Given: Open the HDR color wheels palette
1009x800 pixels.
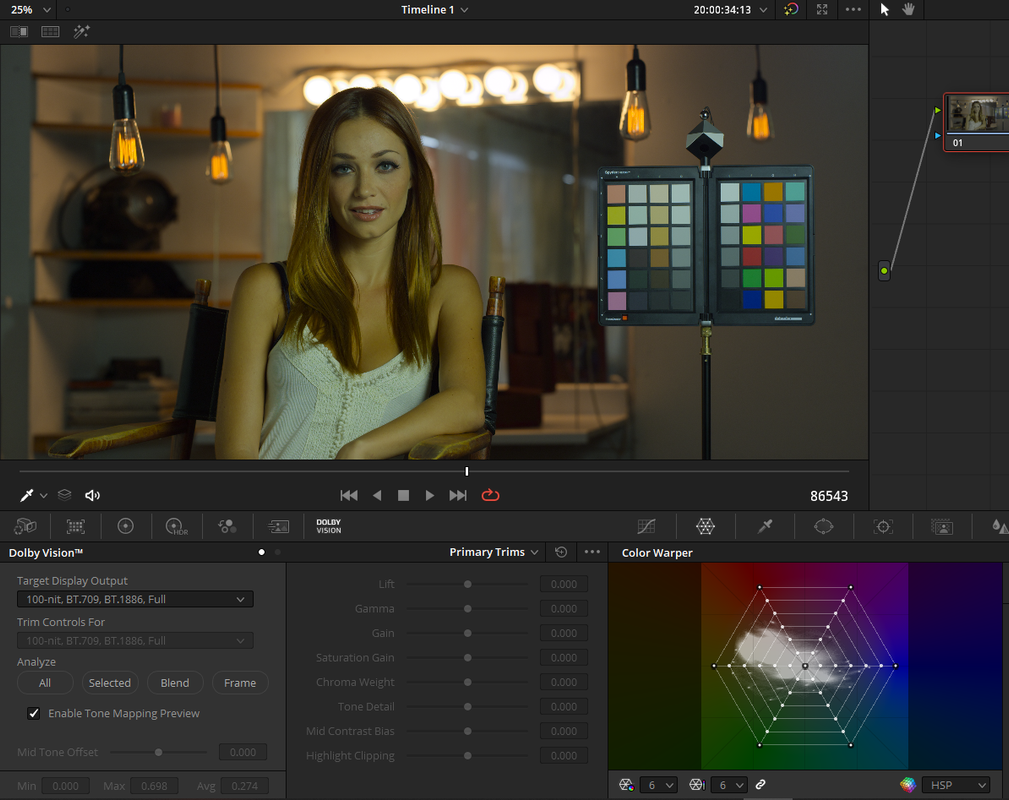Looking at the screenshot, I should (x=176, y=526).
